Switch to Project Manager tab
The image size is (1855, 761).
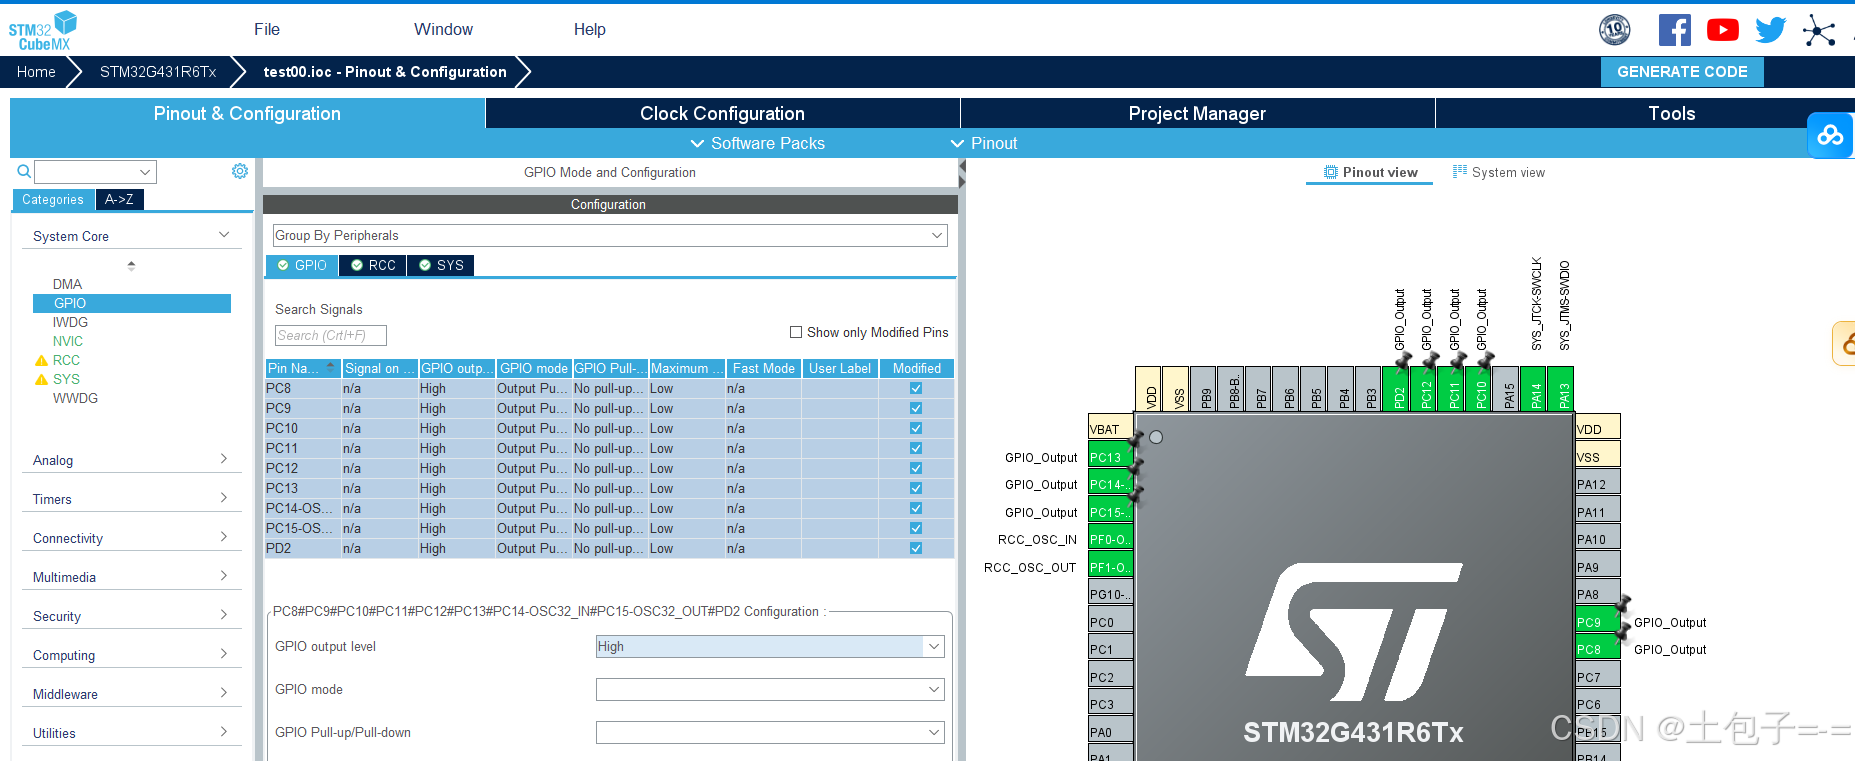tap(1197, 113)
